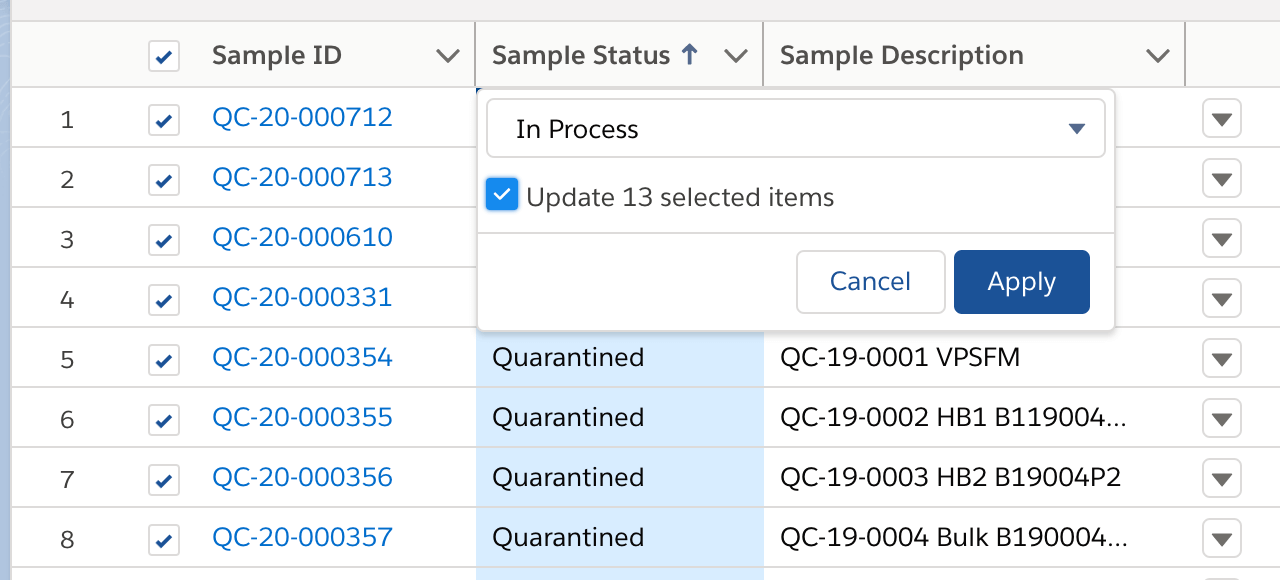The image size is (1280, 580).
Task: Select Quarantined cell for QC-20-000354
Action: point(620,358)
